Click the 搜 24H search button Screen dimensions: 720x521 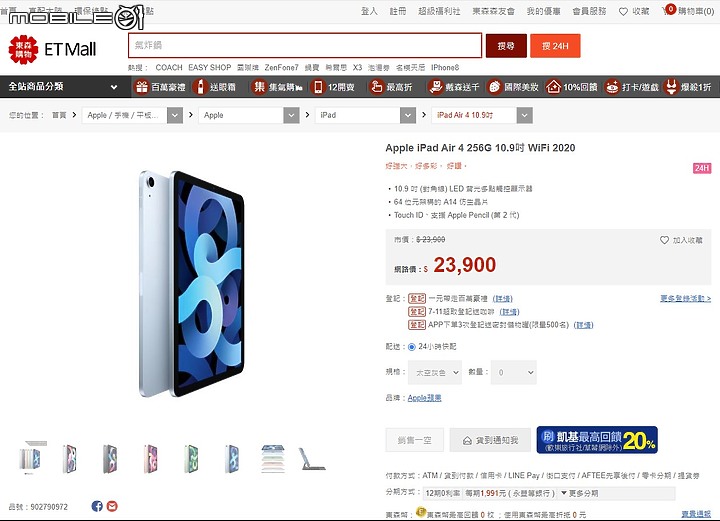click(x=555, y=46)
